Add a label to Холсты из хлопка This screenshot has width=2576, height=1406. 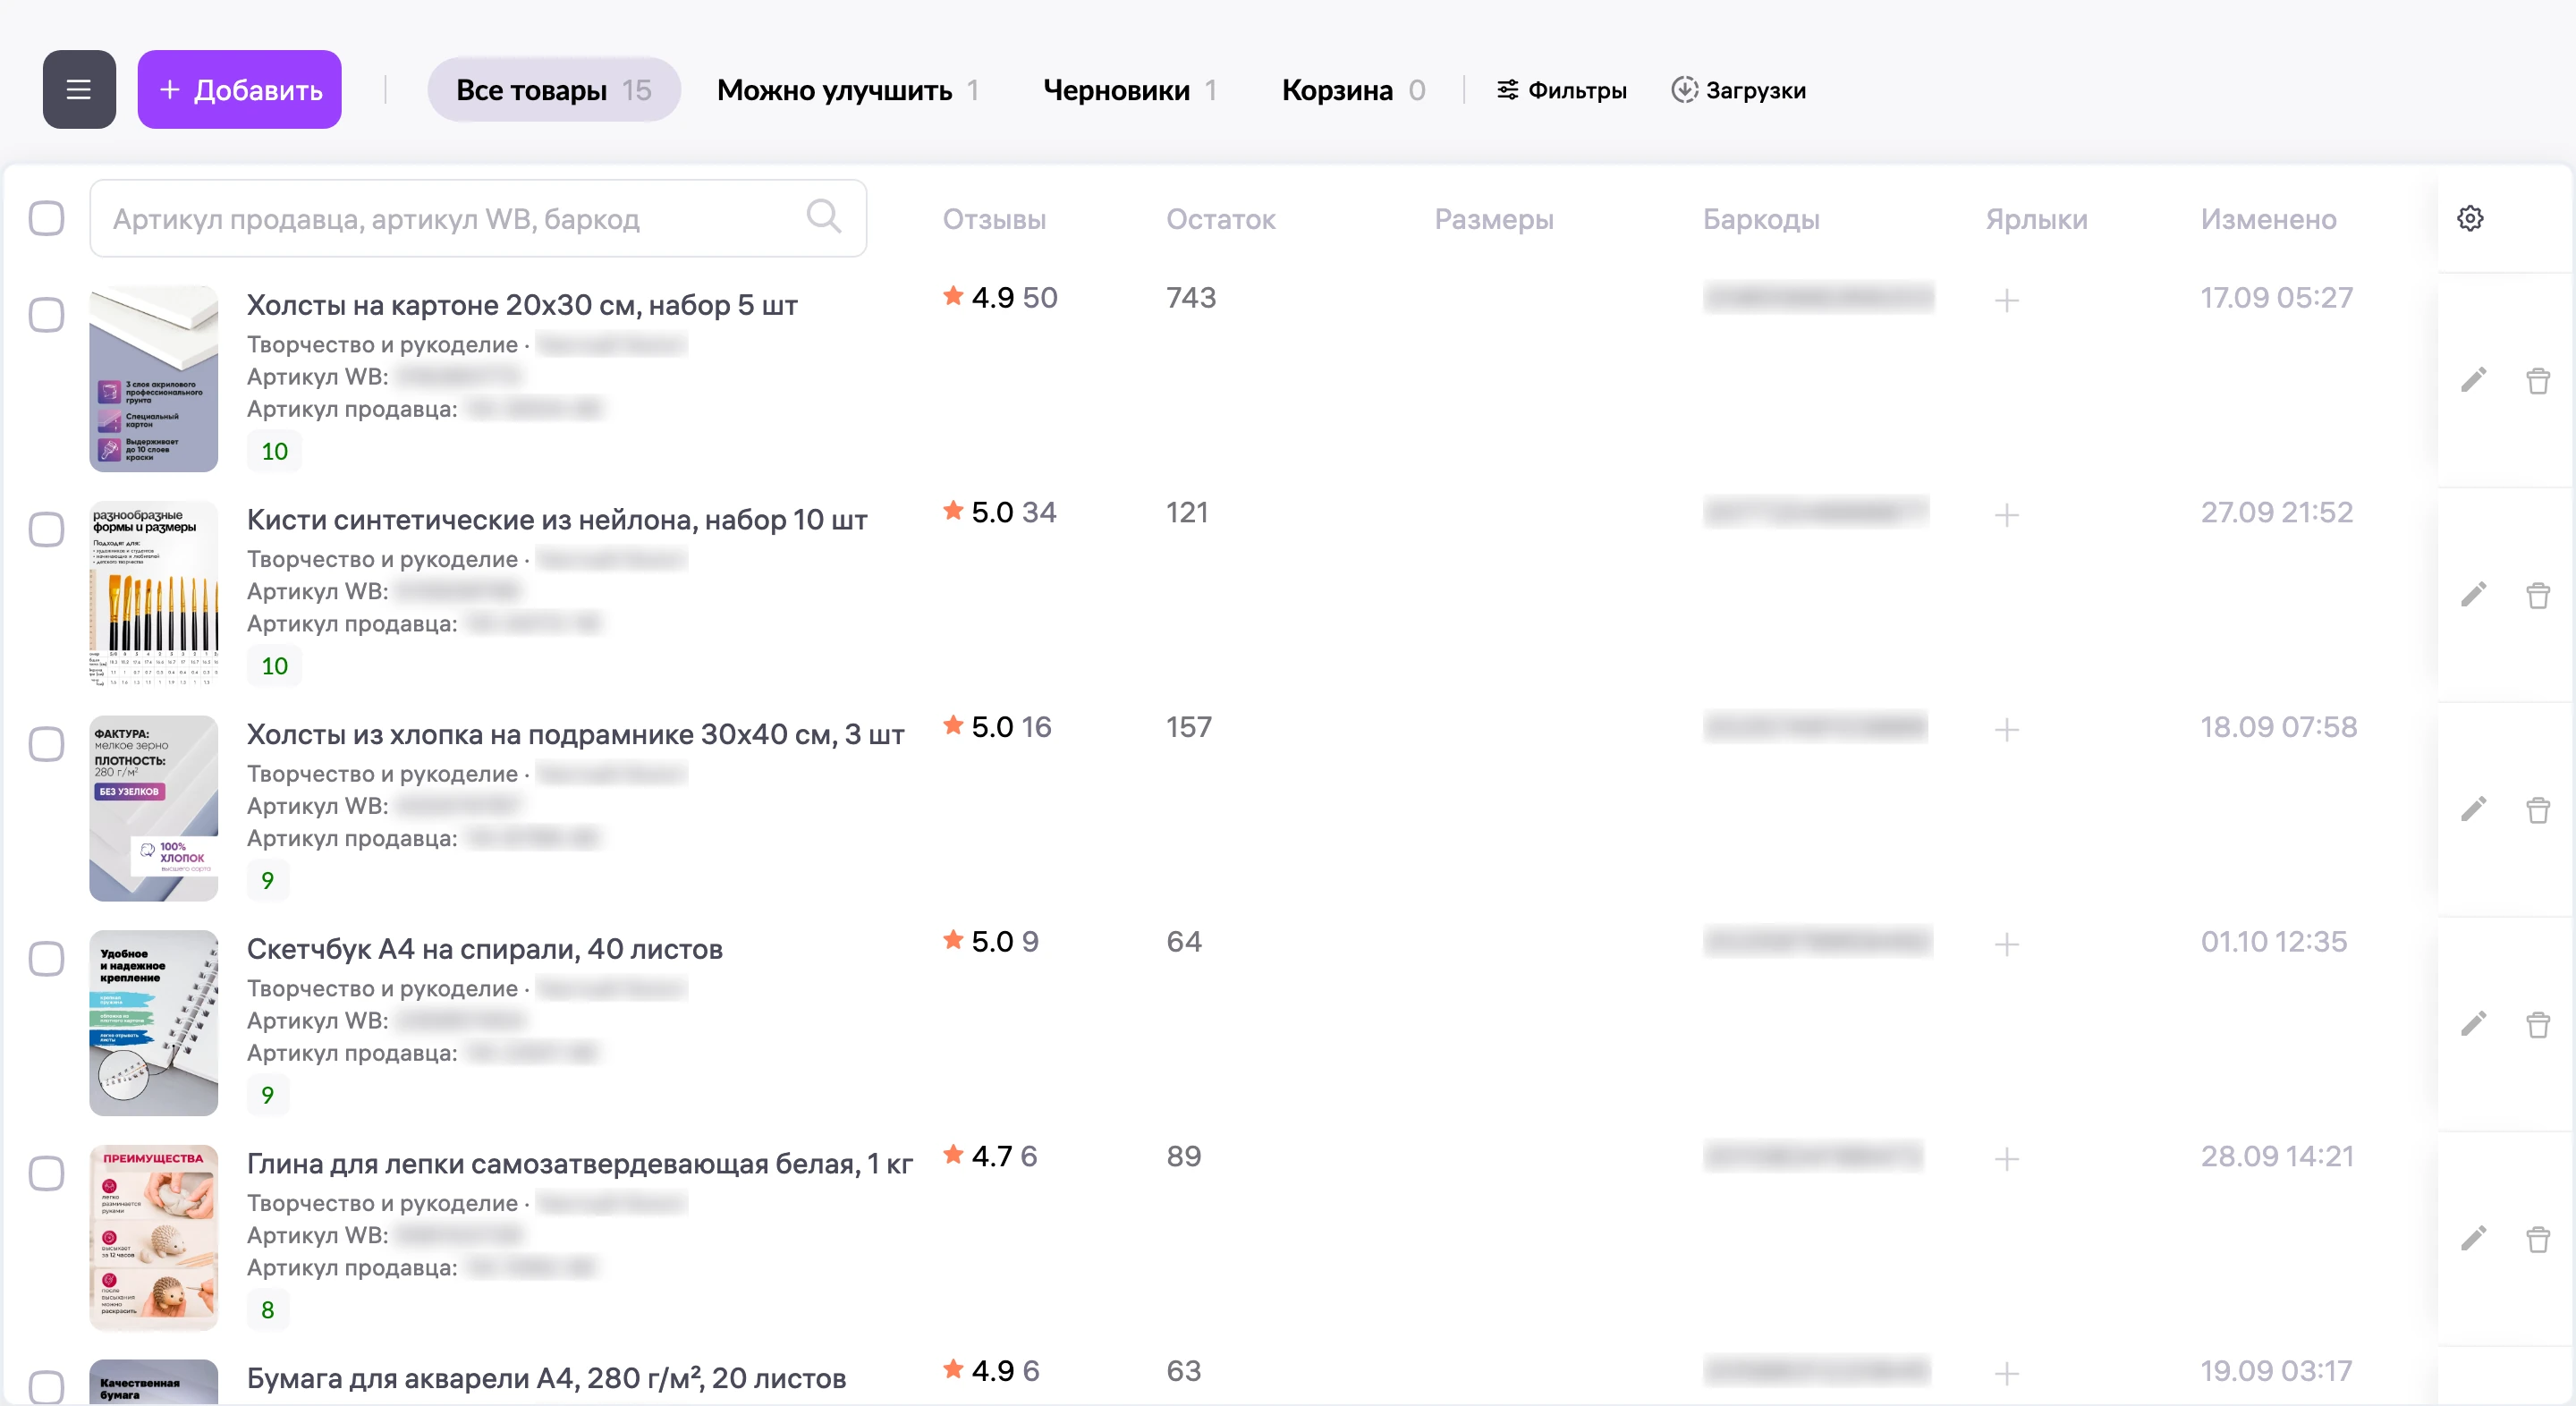[x=2006, y=730]
